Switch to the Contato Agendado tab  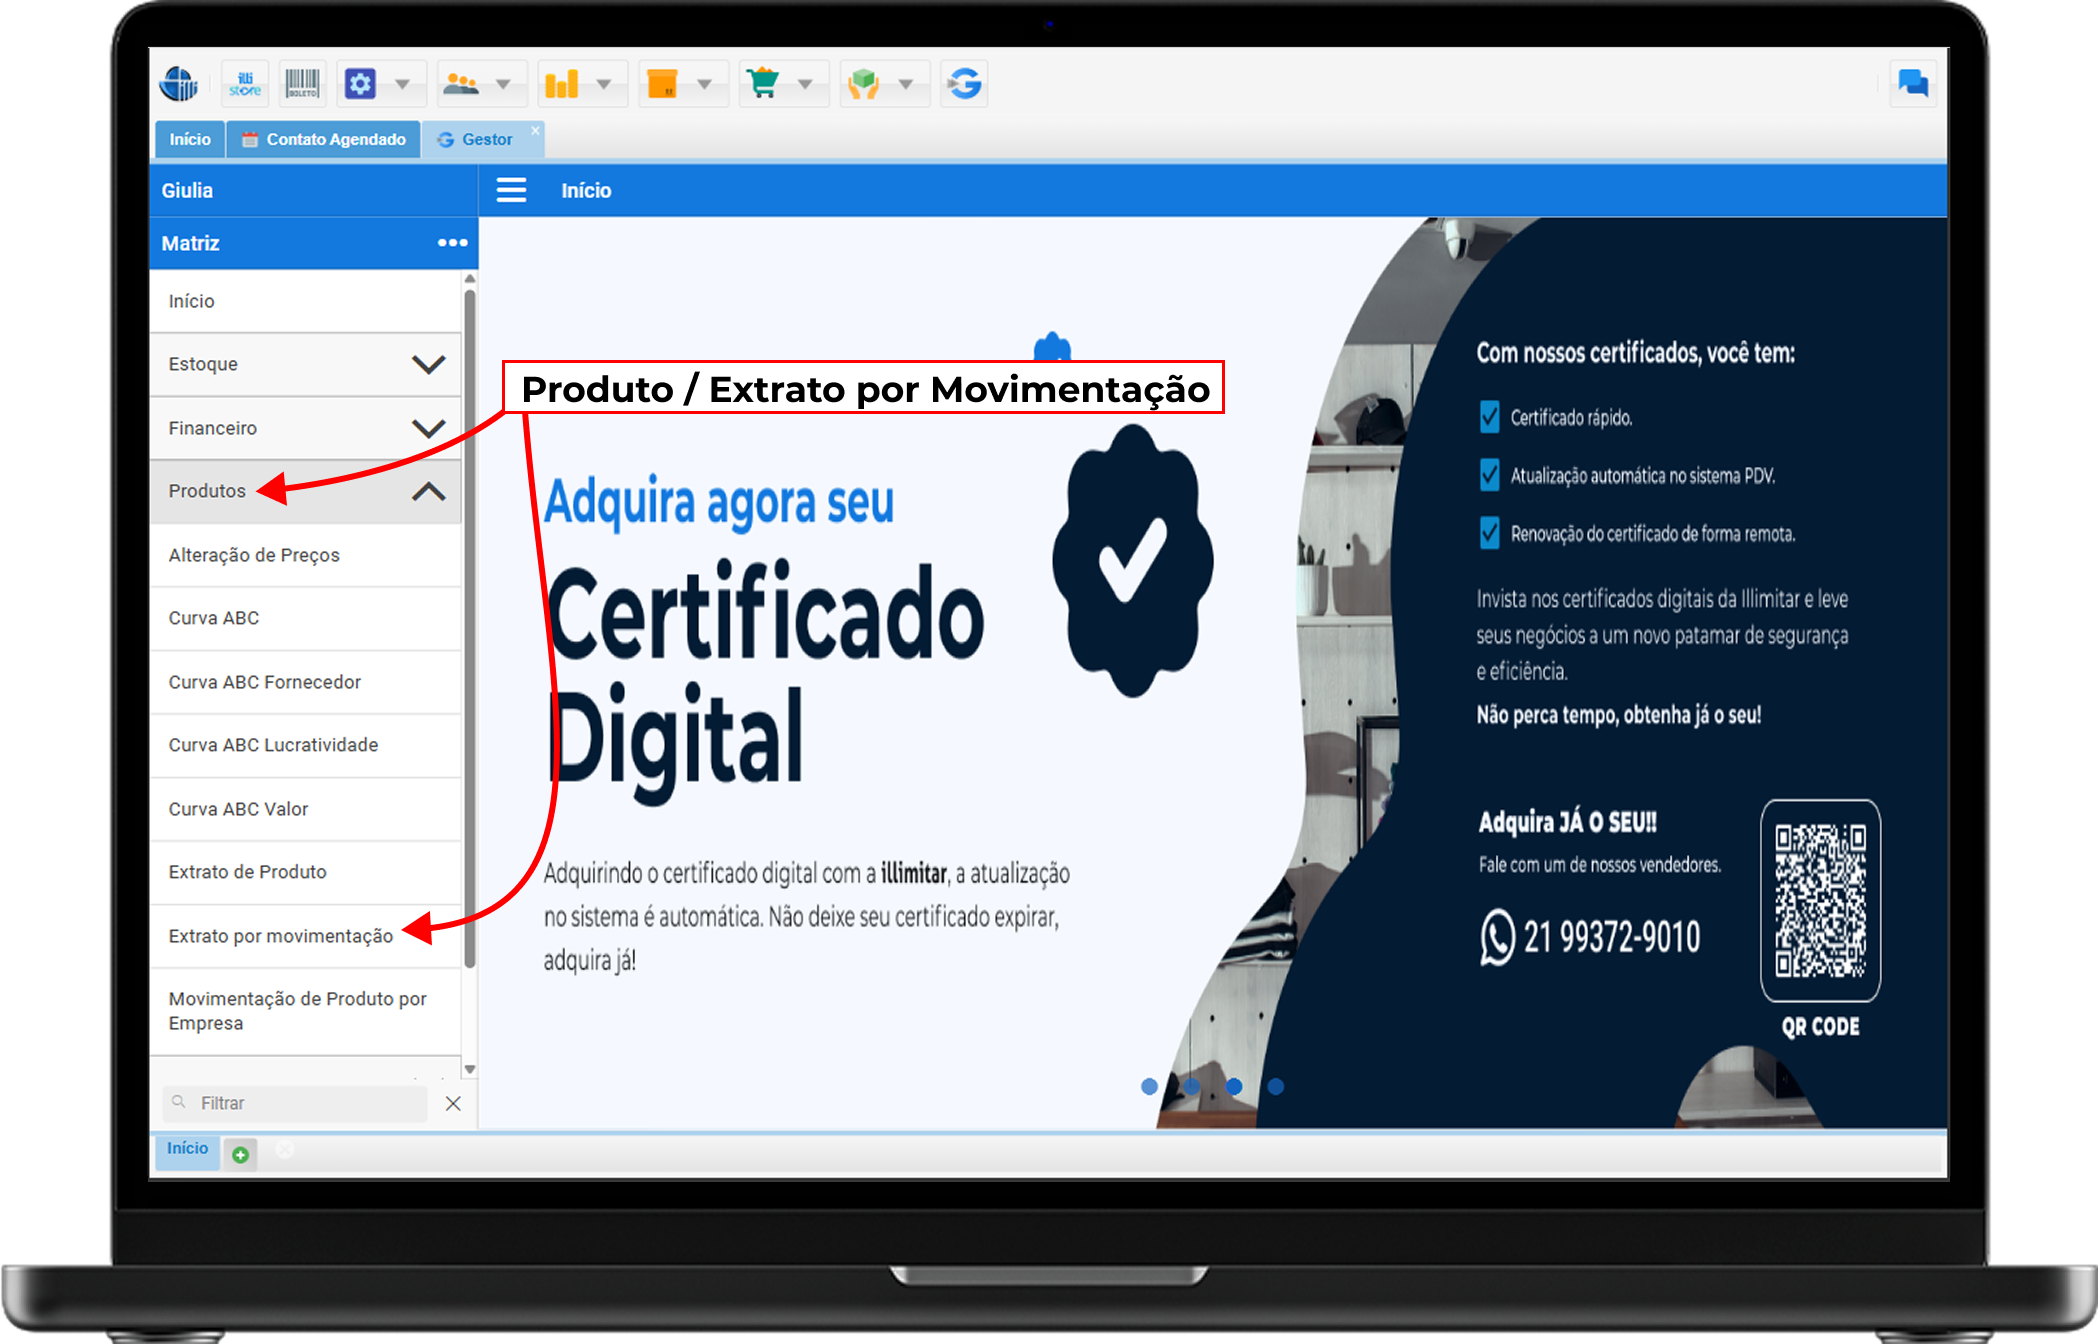[324, 139]
